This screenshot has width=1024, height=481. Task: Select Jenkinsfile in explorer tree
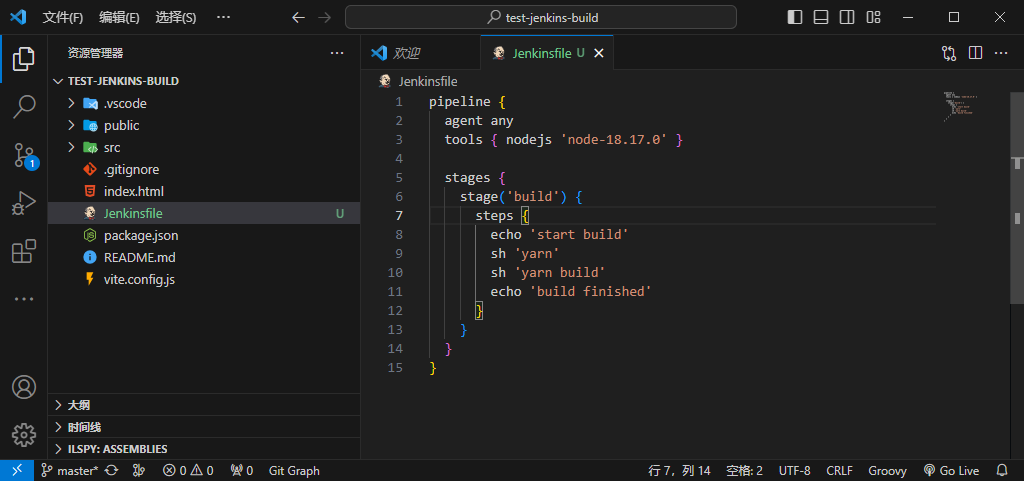point(204,213)
